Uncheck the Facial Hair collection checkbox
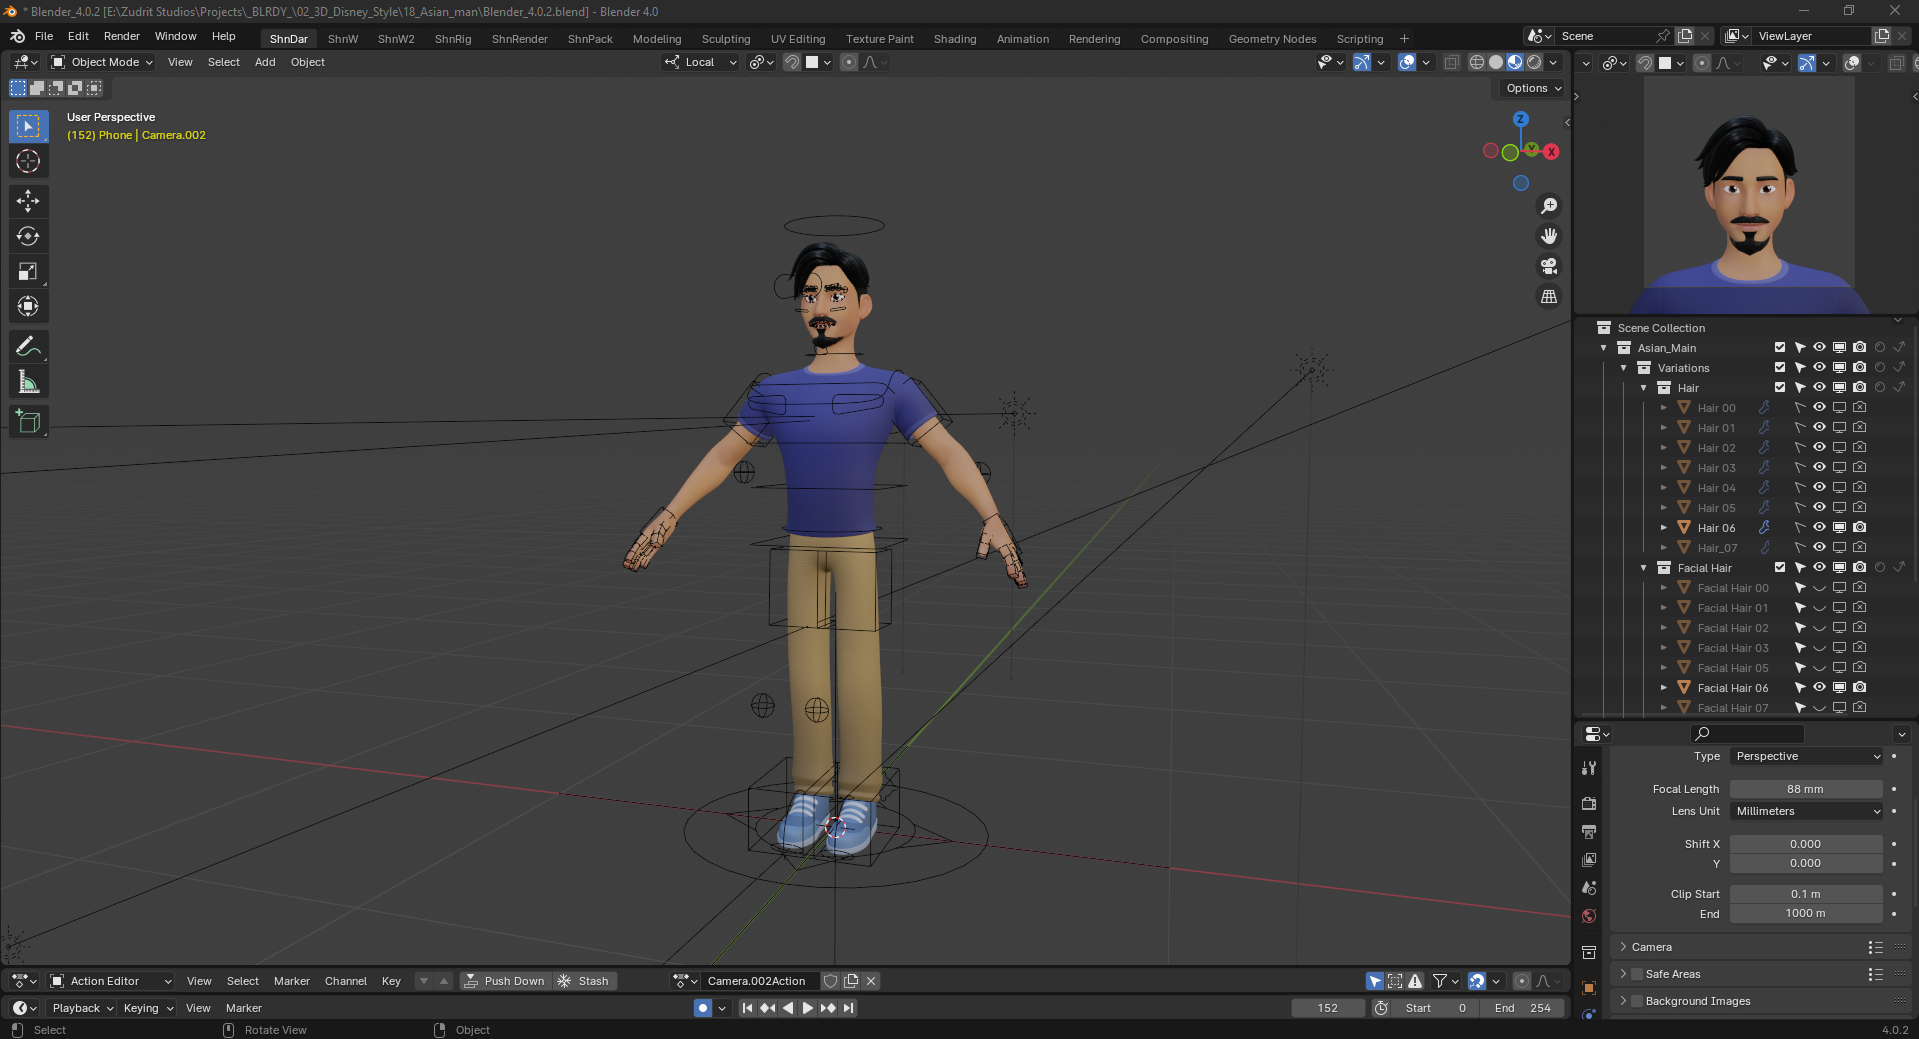The width and height of the screenshot is (1919, 1039). pos(1780,567)
